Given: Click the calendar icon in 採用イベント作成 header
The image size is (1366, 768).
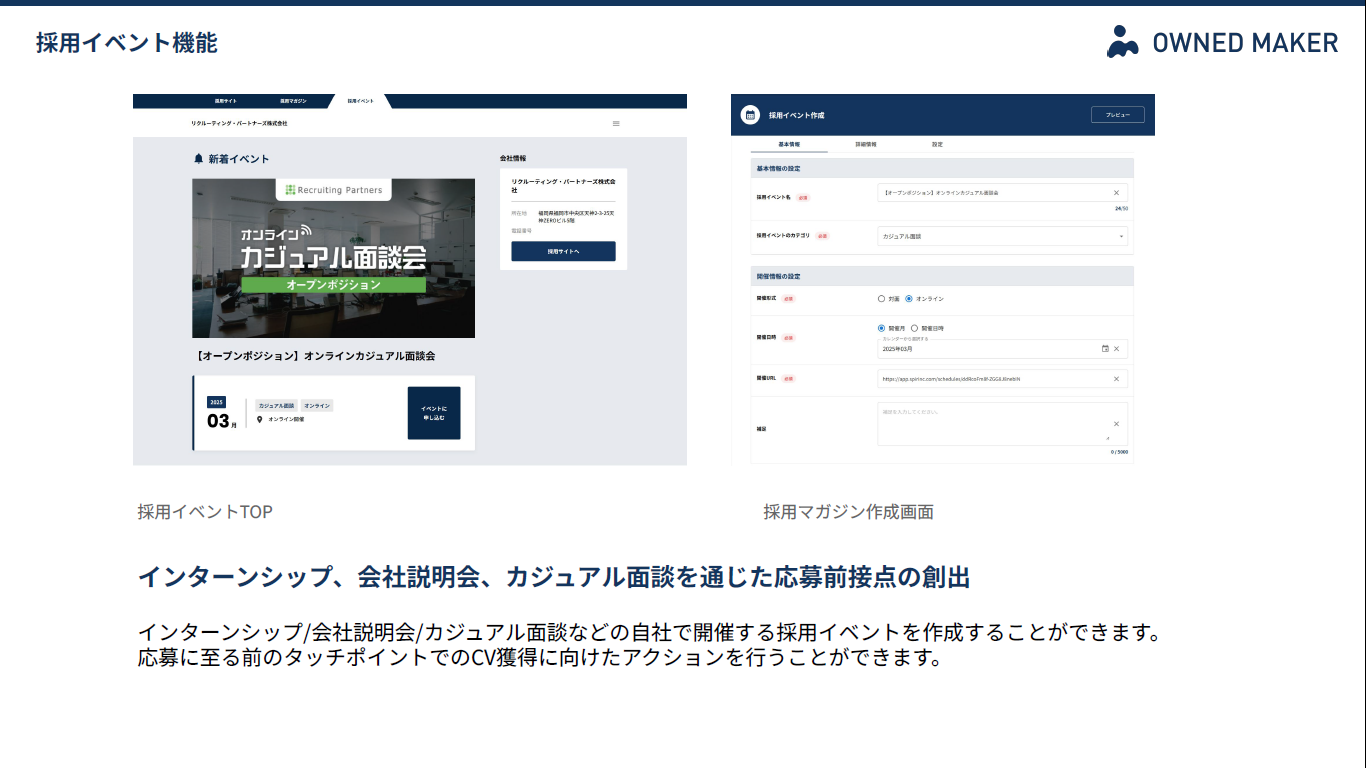Looking at the screenshot, I should [750, 115].
